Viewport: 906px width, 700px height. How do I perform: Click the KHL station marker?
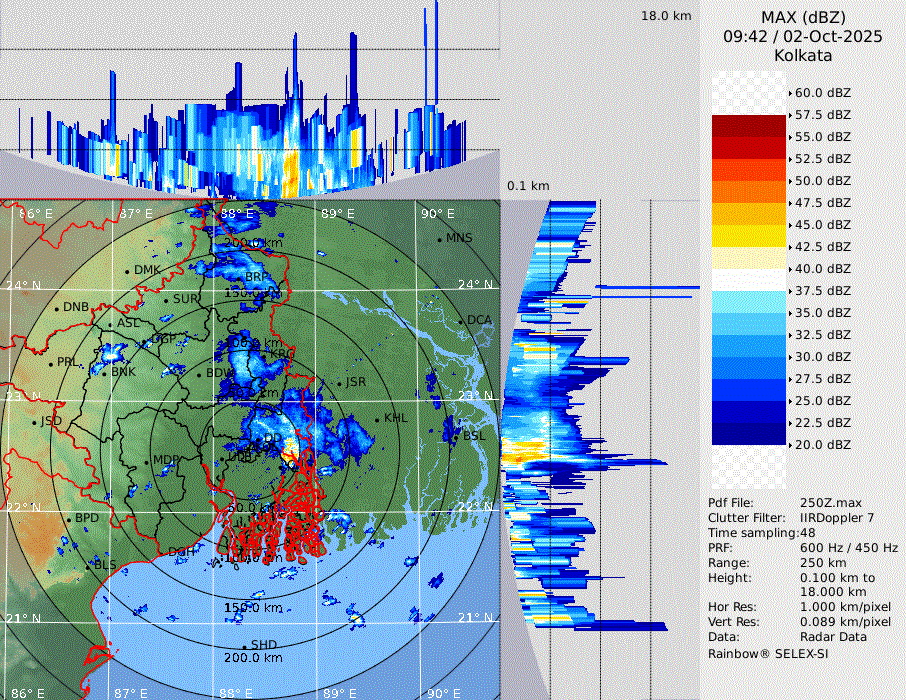378,420
